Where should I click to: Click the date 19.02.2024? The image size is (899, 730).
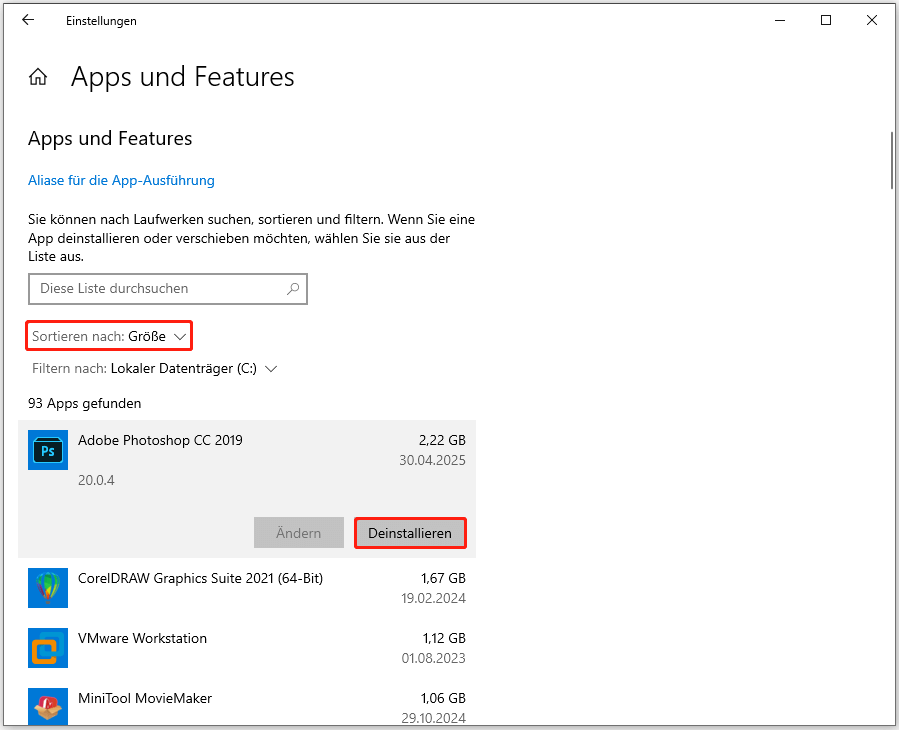click(x=433, y=598)
